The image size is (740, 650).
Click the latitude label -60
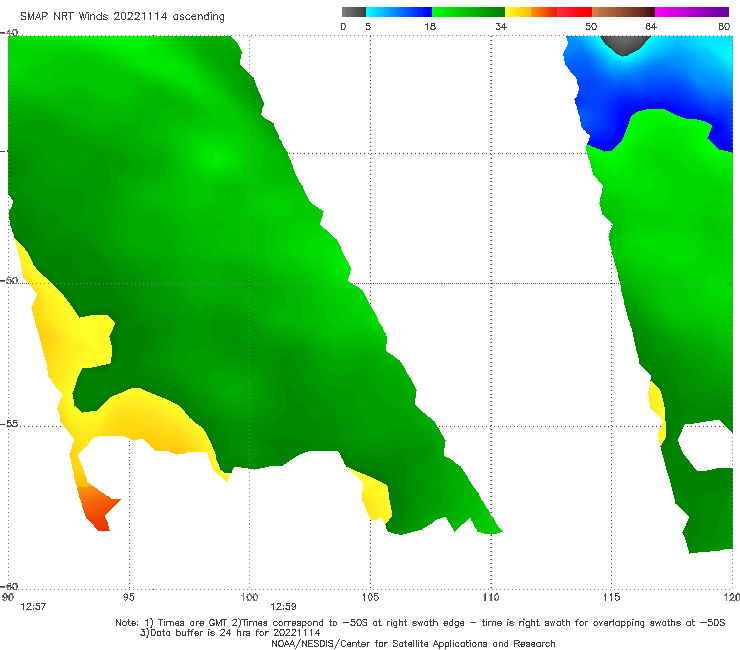pyautogui.click(x=9, y=586)
